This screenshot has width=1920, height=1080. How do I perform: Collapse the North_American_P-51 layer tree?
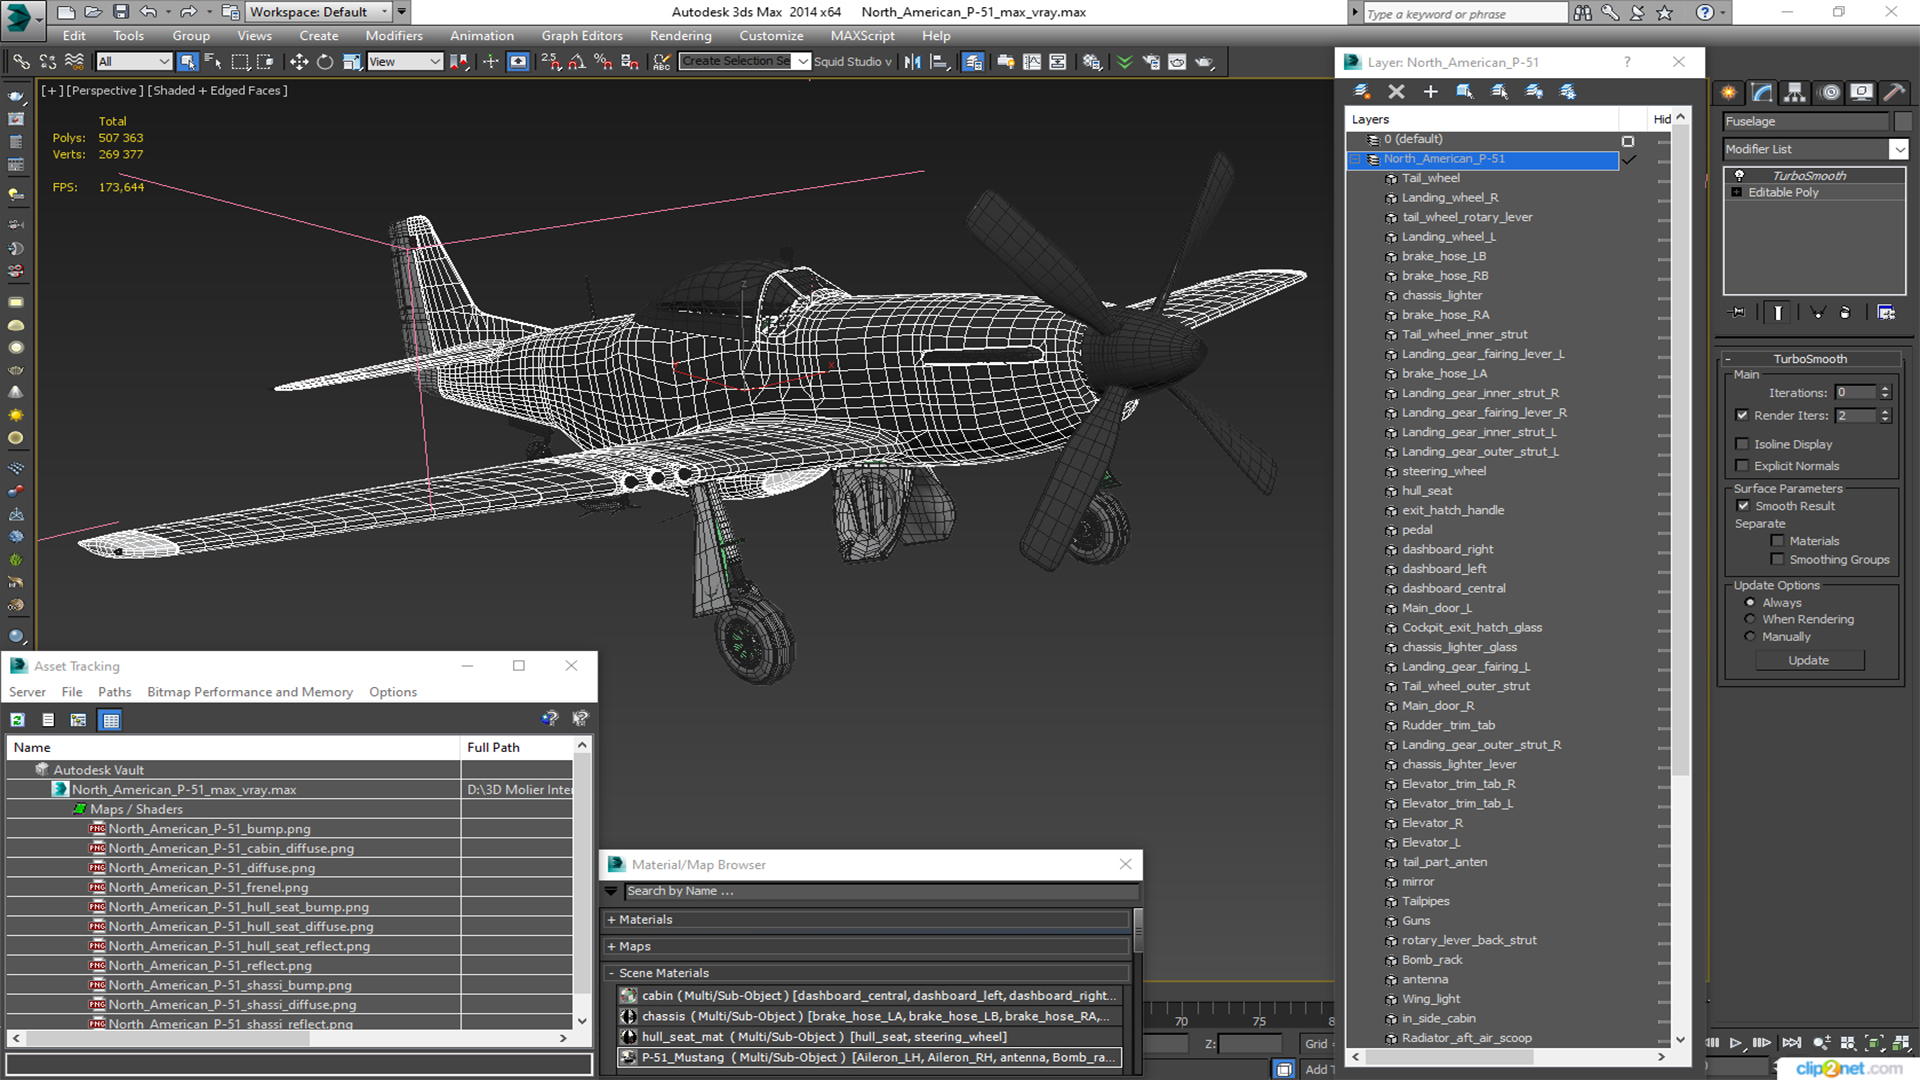[1356, 159]
